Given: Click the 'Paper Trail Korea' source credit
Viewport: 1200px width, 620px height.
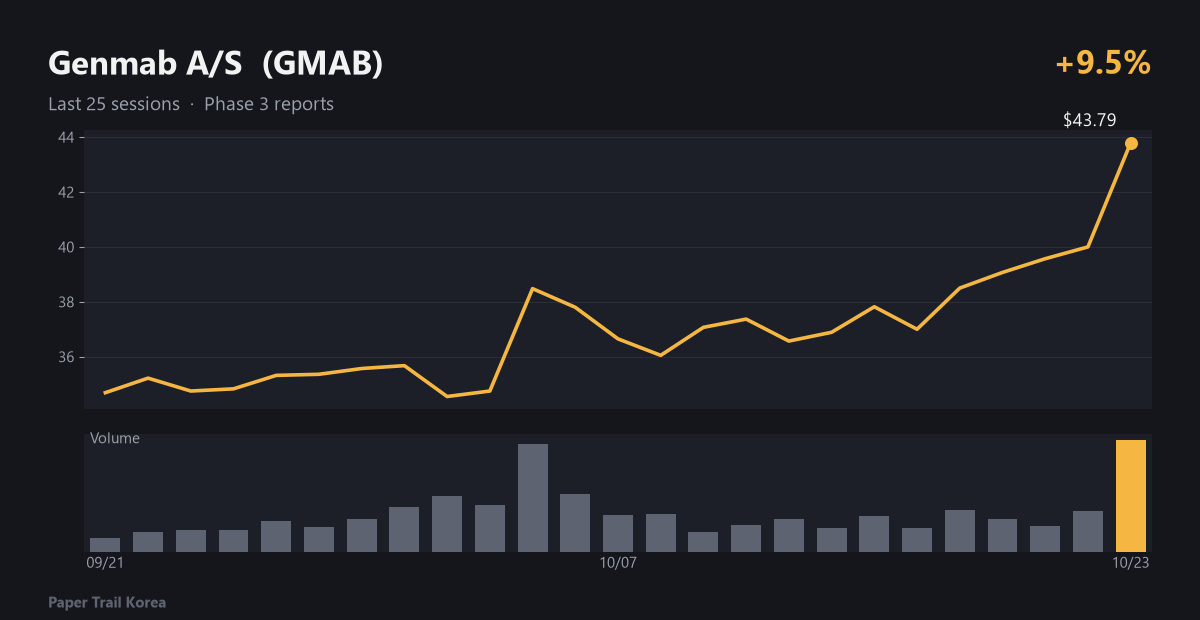Looking at the screenshot, I should click(x=107, y=603).
